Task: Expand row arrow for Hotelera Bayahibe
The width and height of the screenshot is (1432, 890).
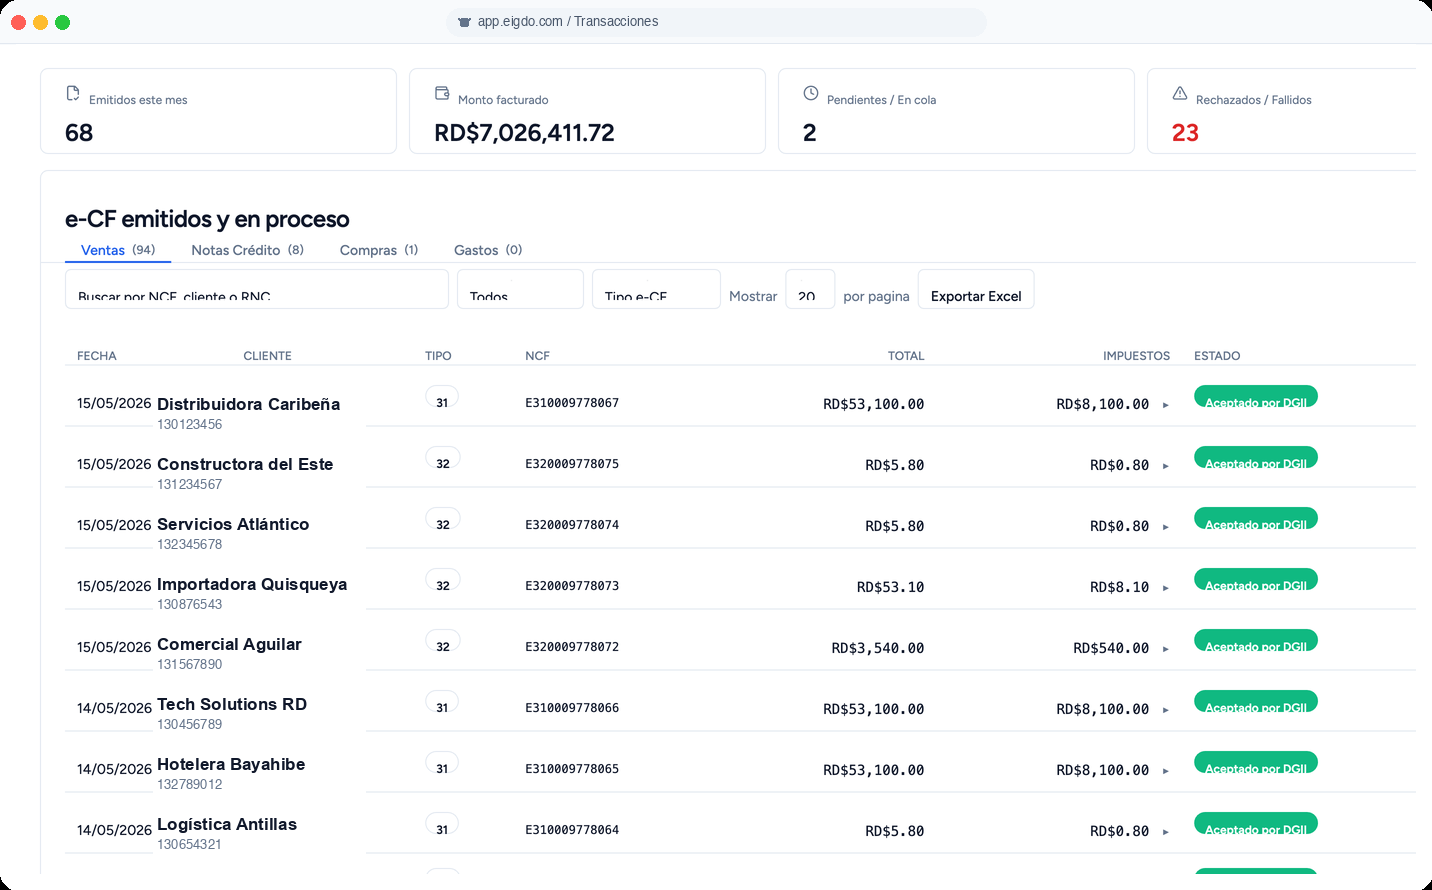Action: (1166, 771)
